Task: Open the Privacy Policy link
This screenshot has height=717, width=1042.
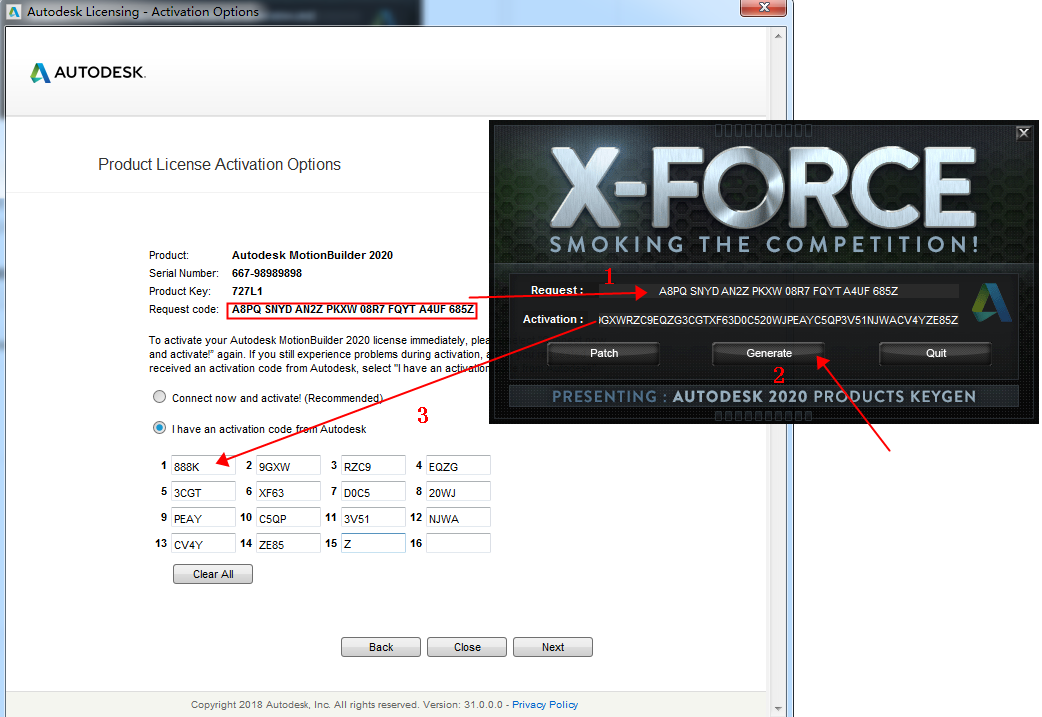Action: [x=545, y=705]
